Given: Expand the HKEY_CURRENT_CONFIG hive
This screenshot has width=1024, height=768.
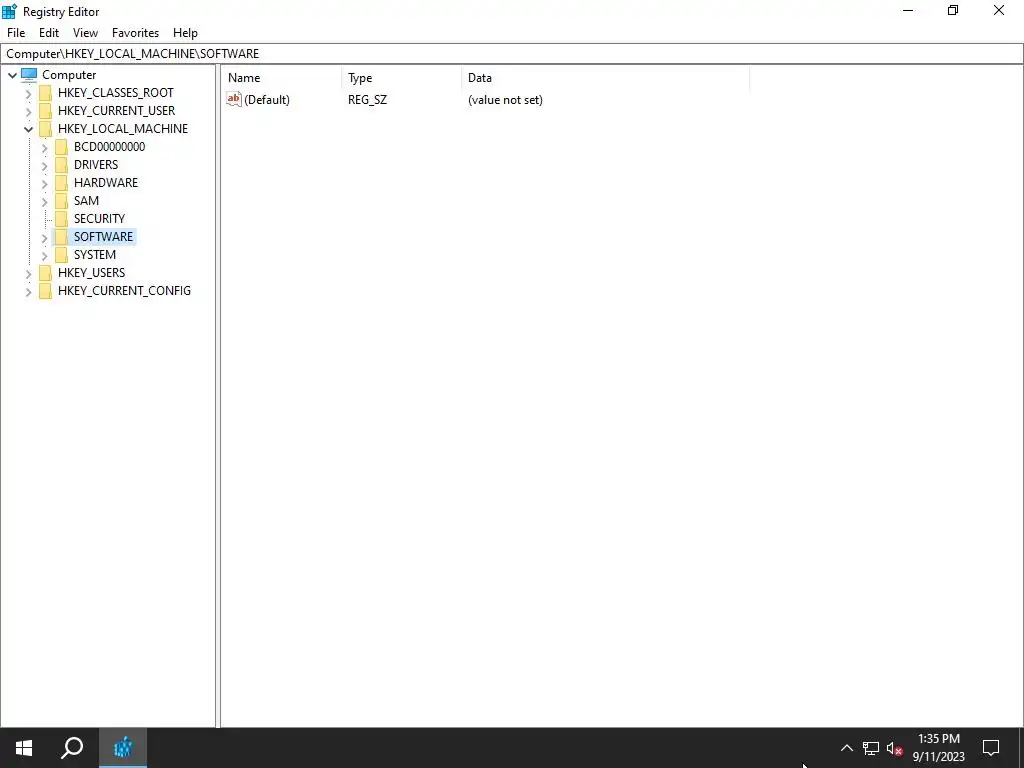Looking at the screenshot, I should pyautogui.click(x=28, y=292).
